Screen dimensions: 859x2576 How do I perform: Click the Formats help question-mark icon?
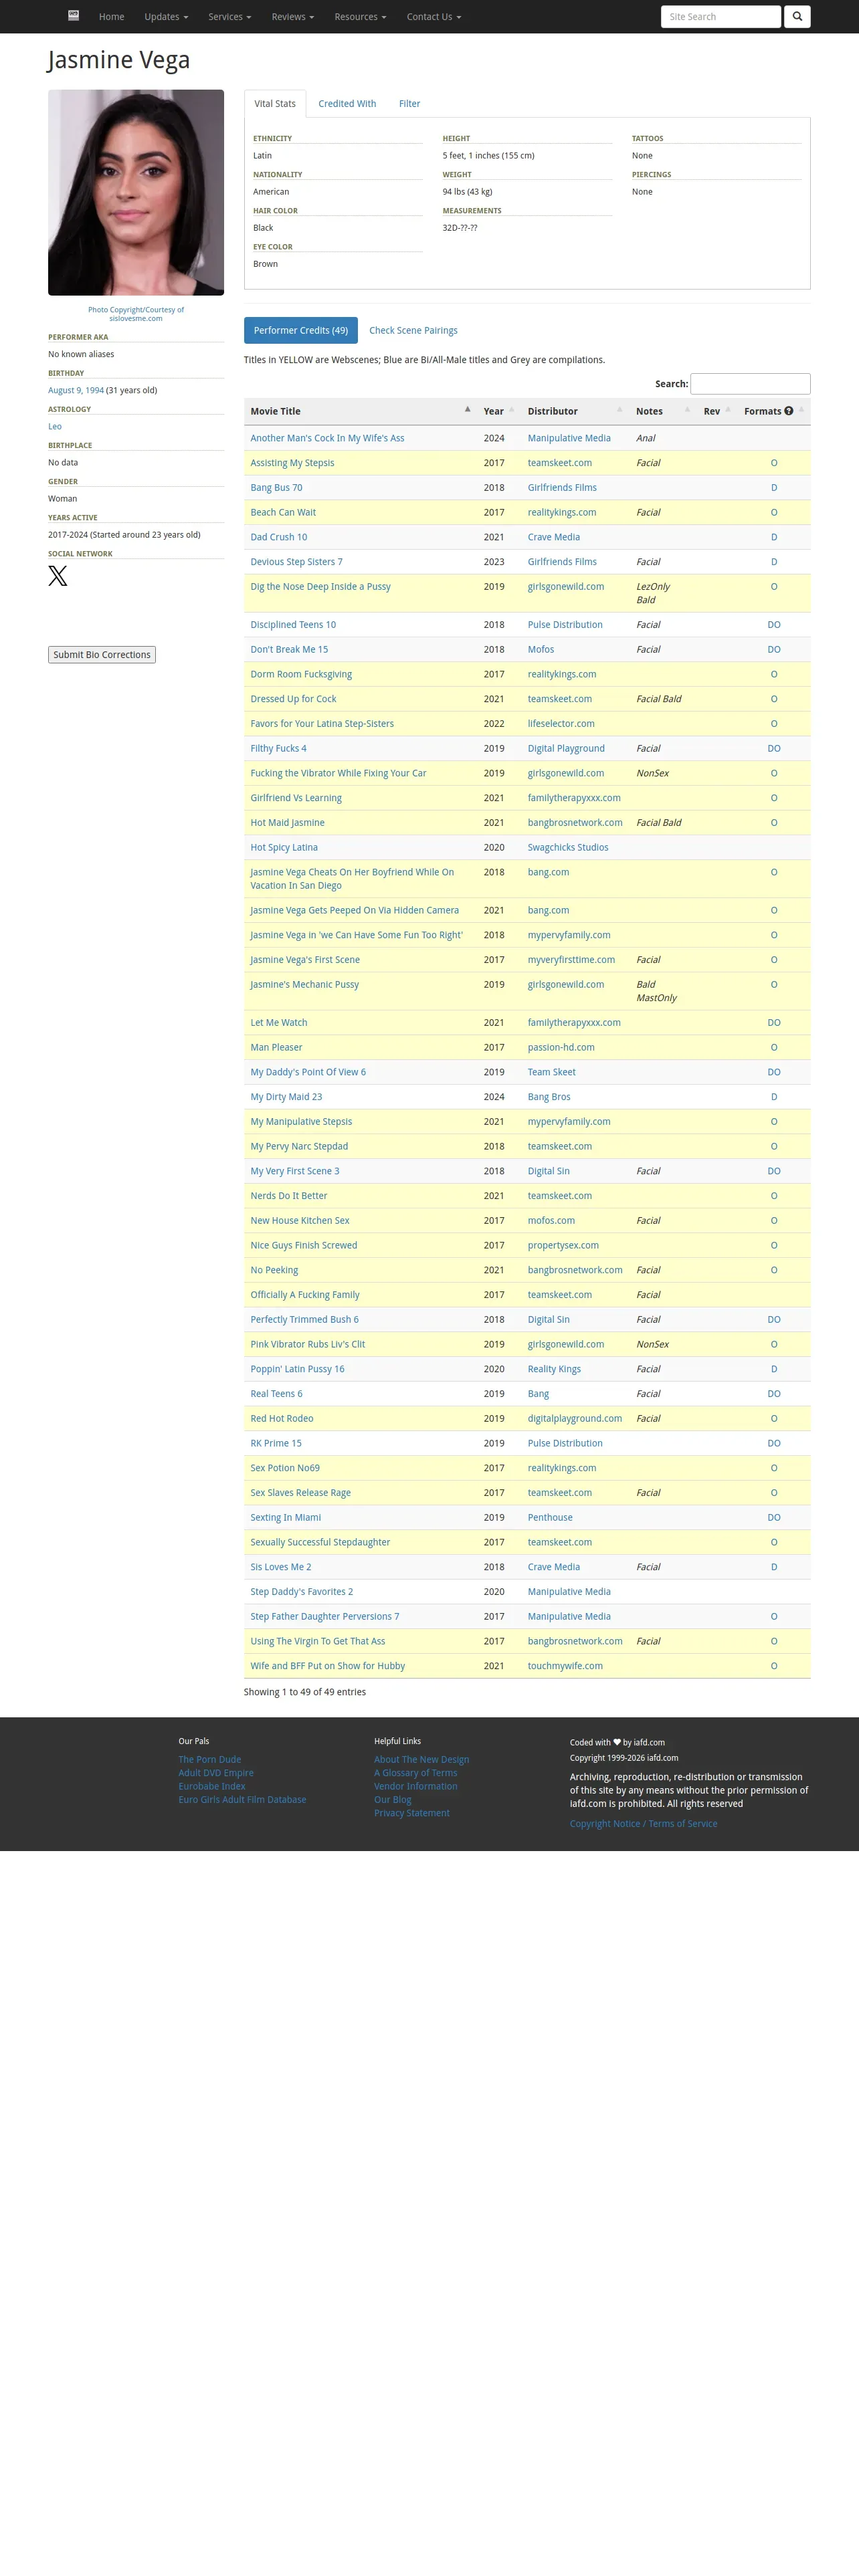click(788, 411)
